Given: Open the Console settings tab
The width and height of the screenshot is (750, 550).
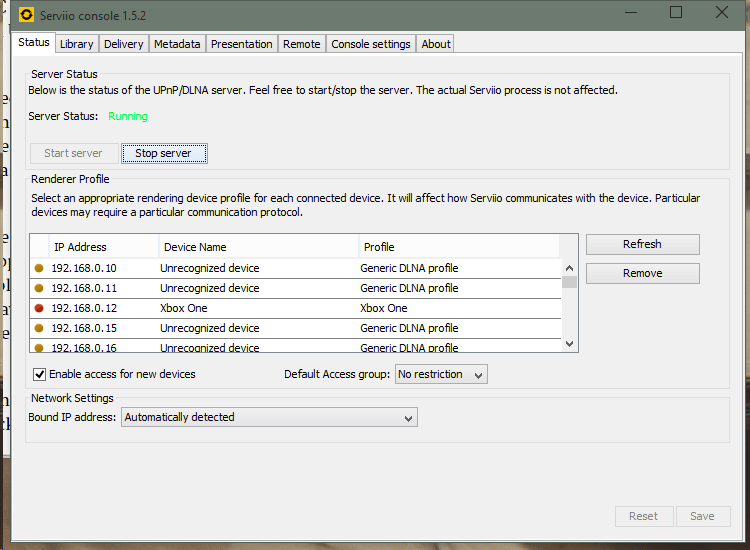Looking at the screenshot, I should point(371,44).
